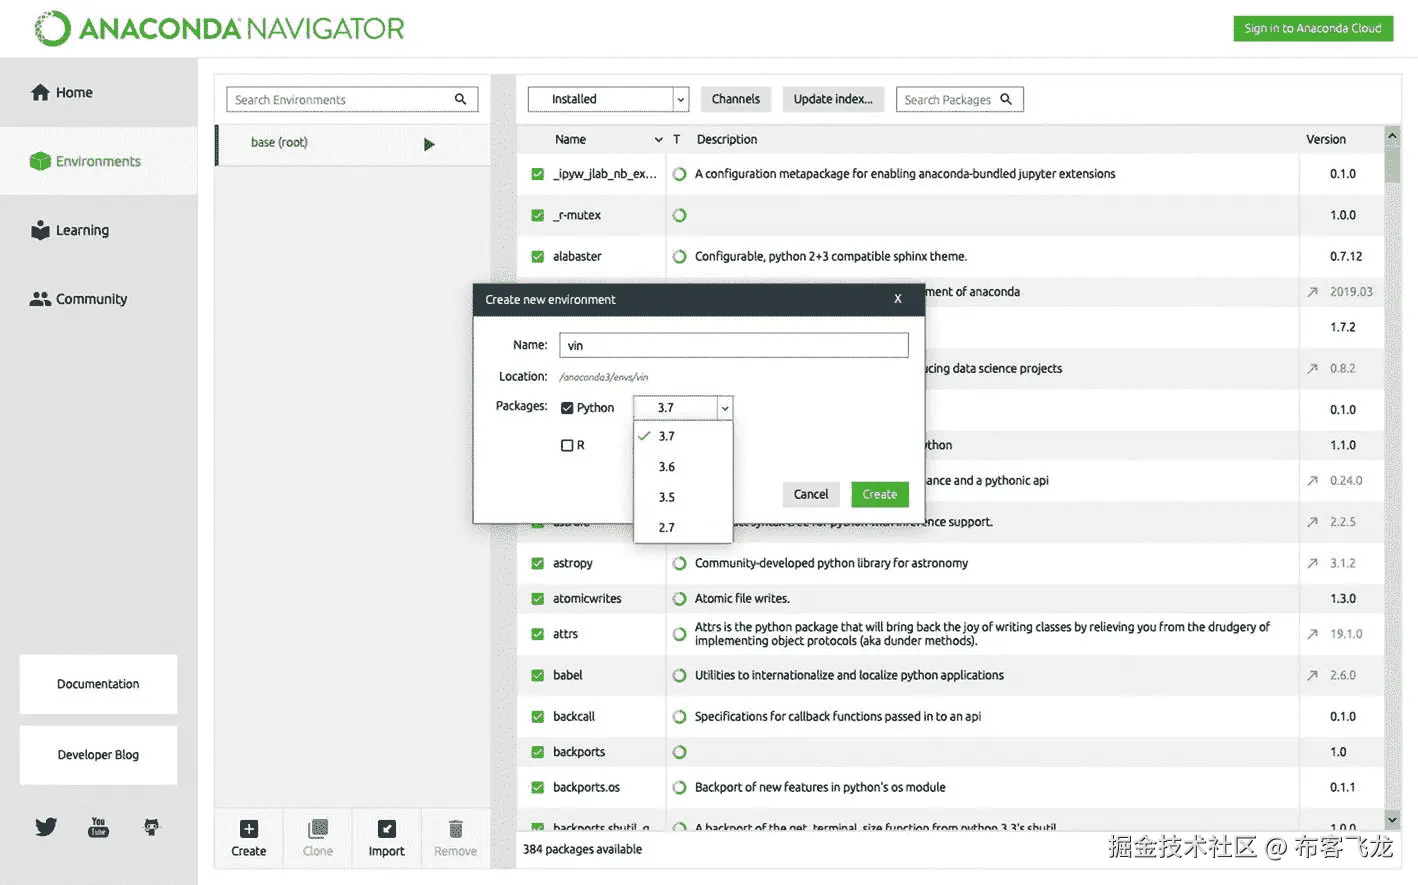This screenshot has width=1418, height=885.
Task: Open YouTube icon in sidebar footer
Action: [98, 827]
